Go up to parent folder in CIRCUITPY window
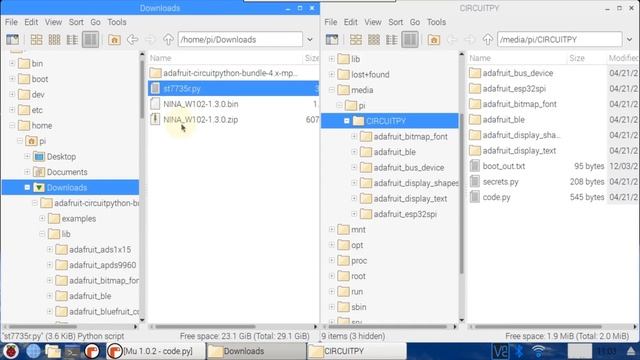 pyautogui.click(x=488, y=40)
